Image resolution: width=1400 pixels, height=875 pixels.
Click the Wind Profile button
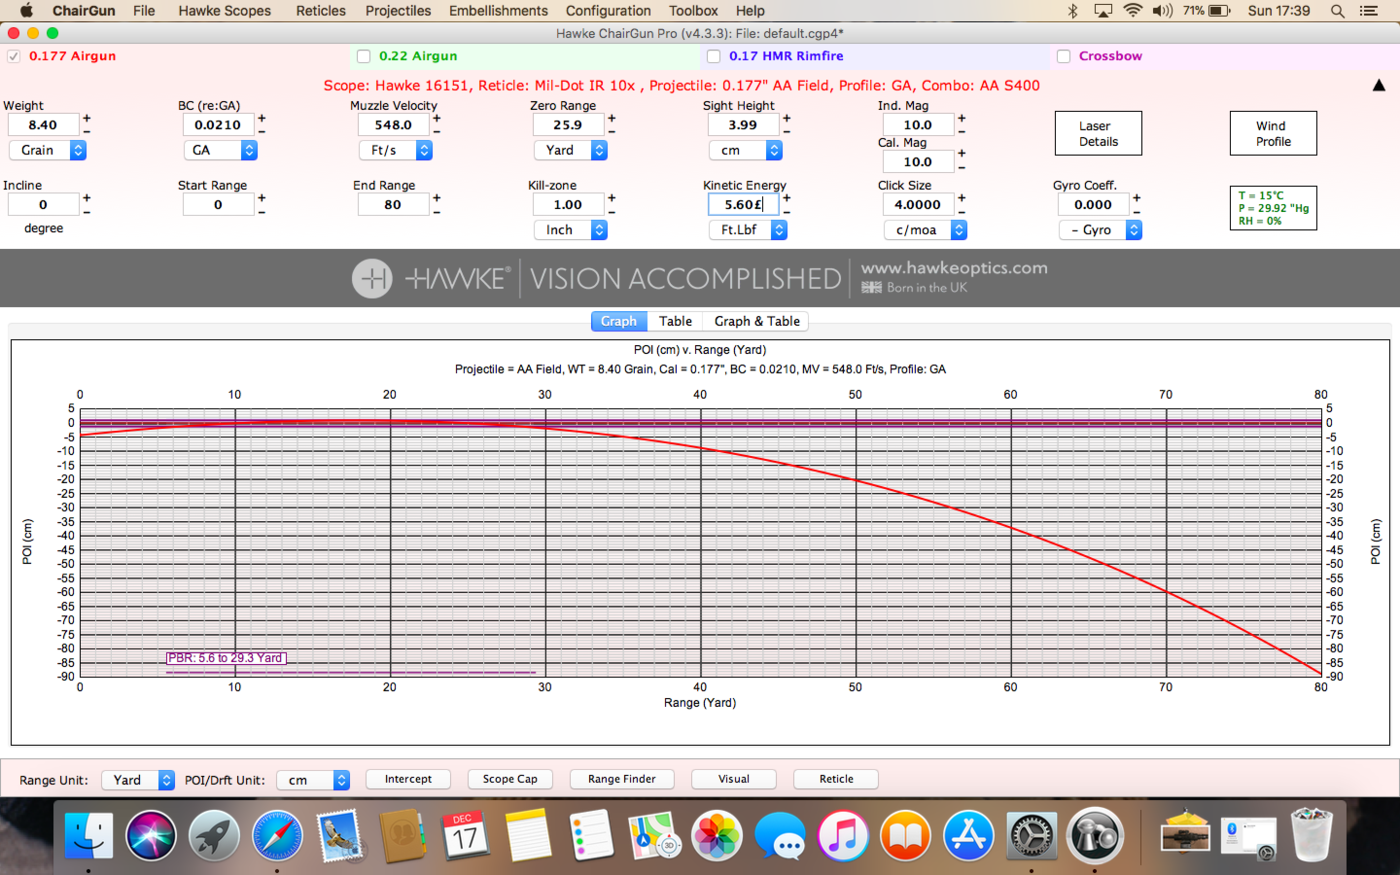[1273, 133]
